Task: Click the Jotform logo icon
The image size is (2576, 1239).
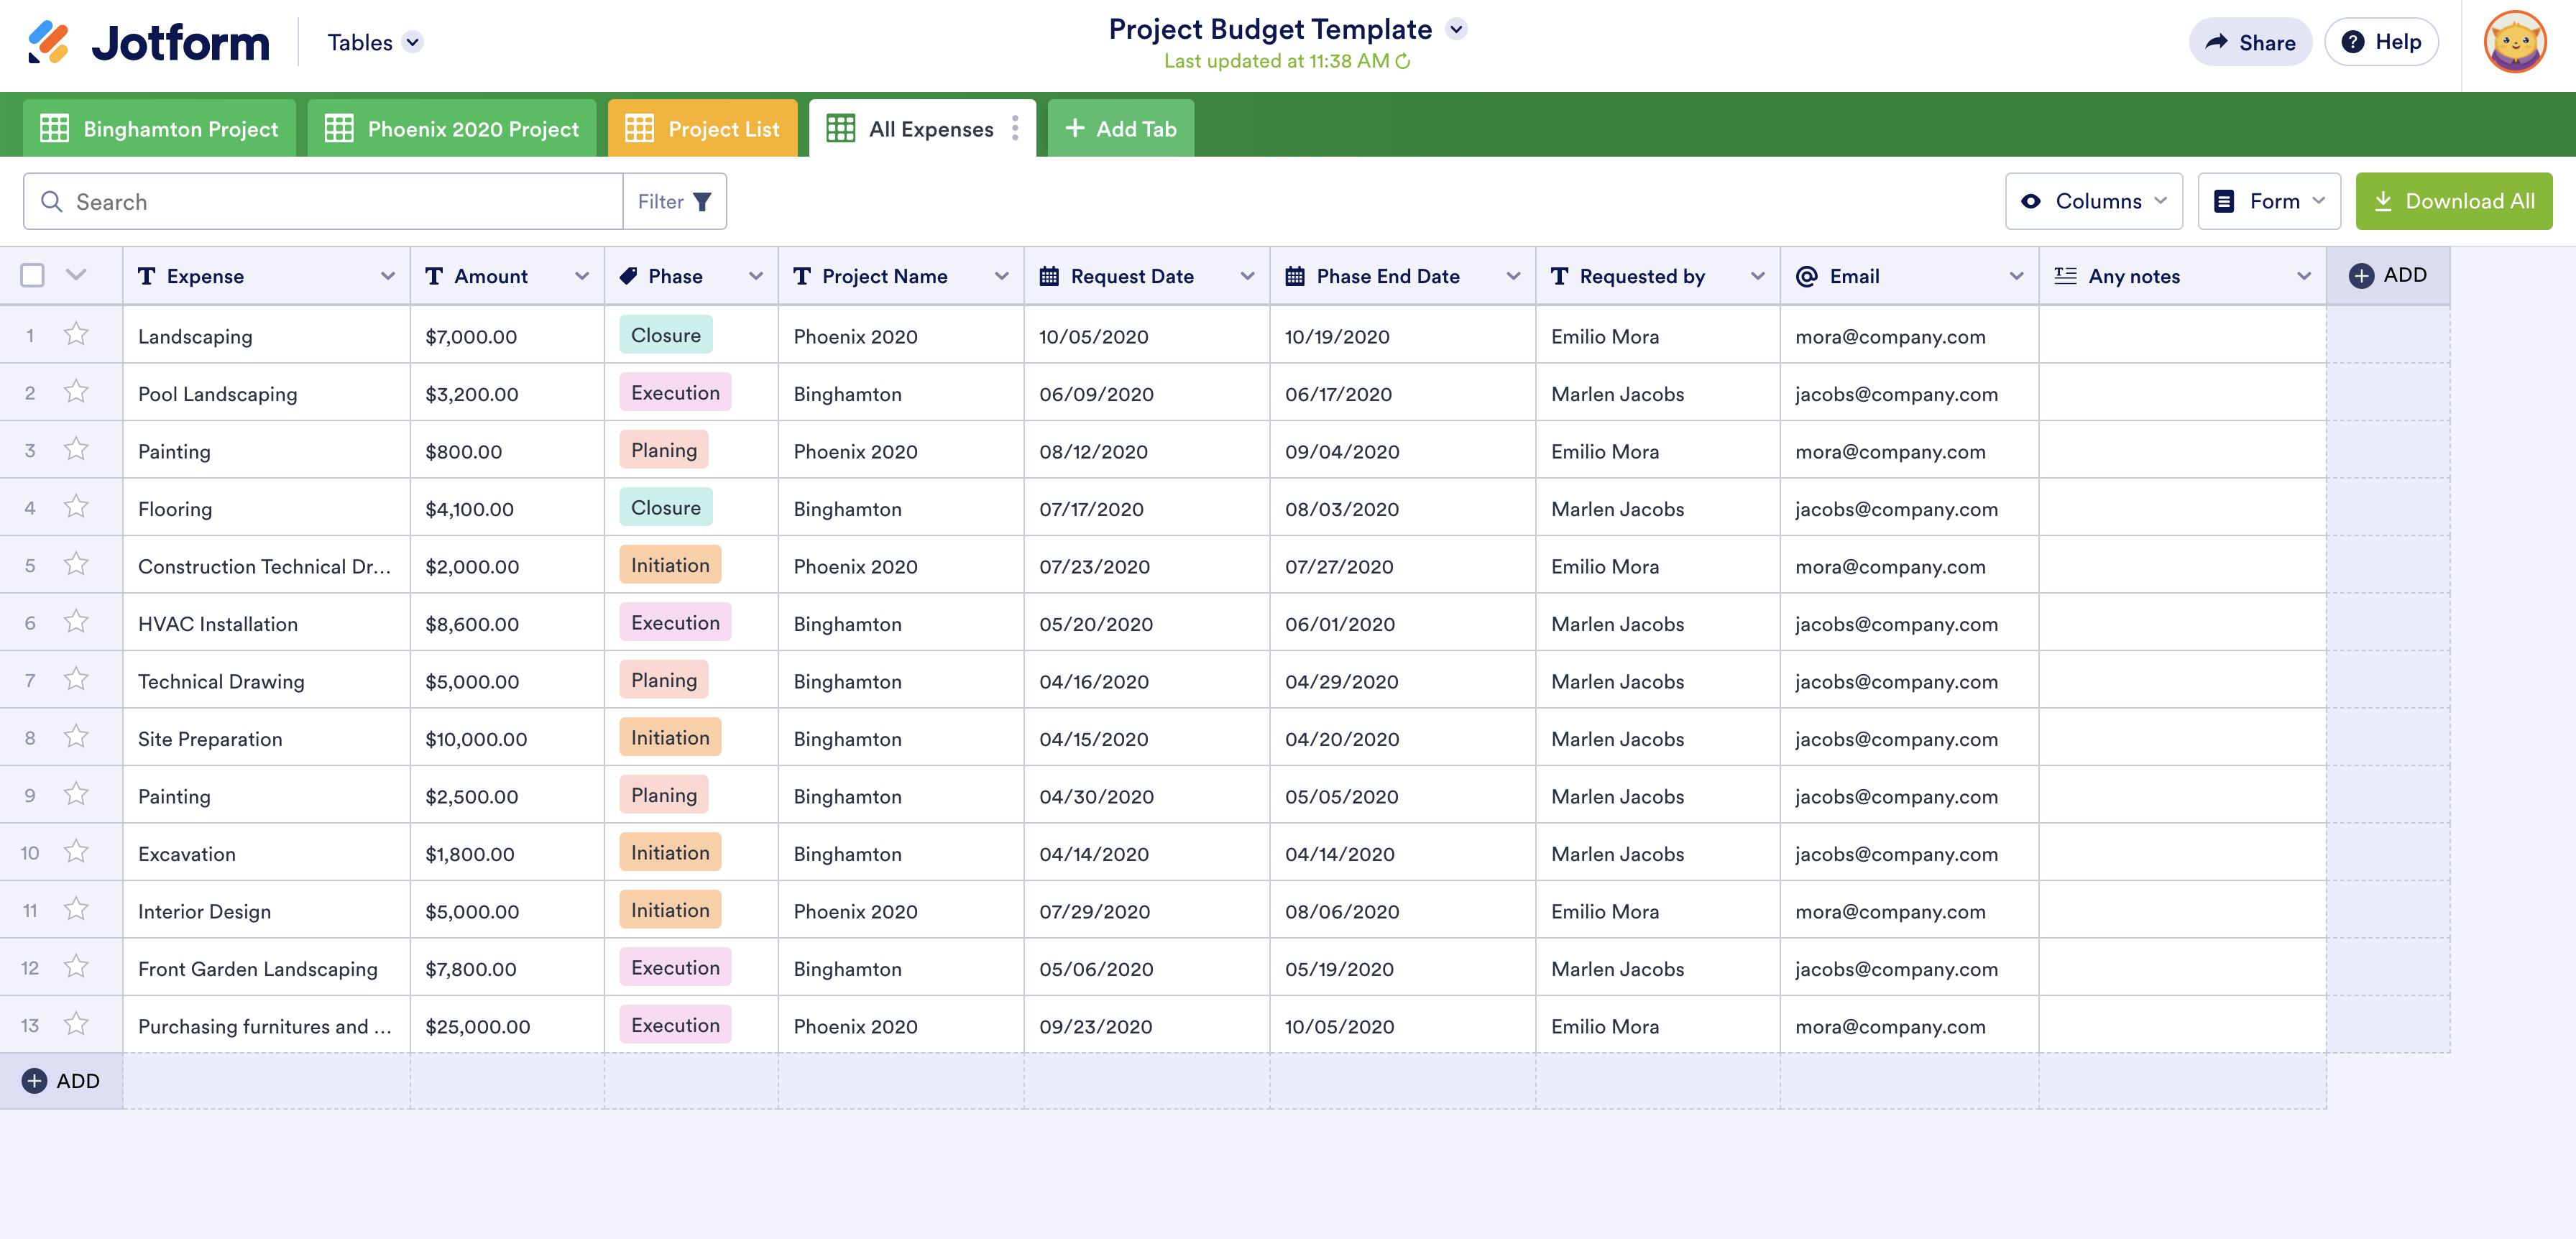Action: click(x=48, y=42)
